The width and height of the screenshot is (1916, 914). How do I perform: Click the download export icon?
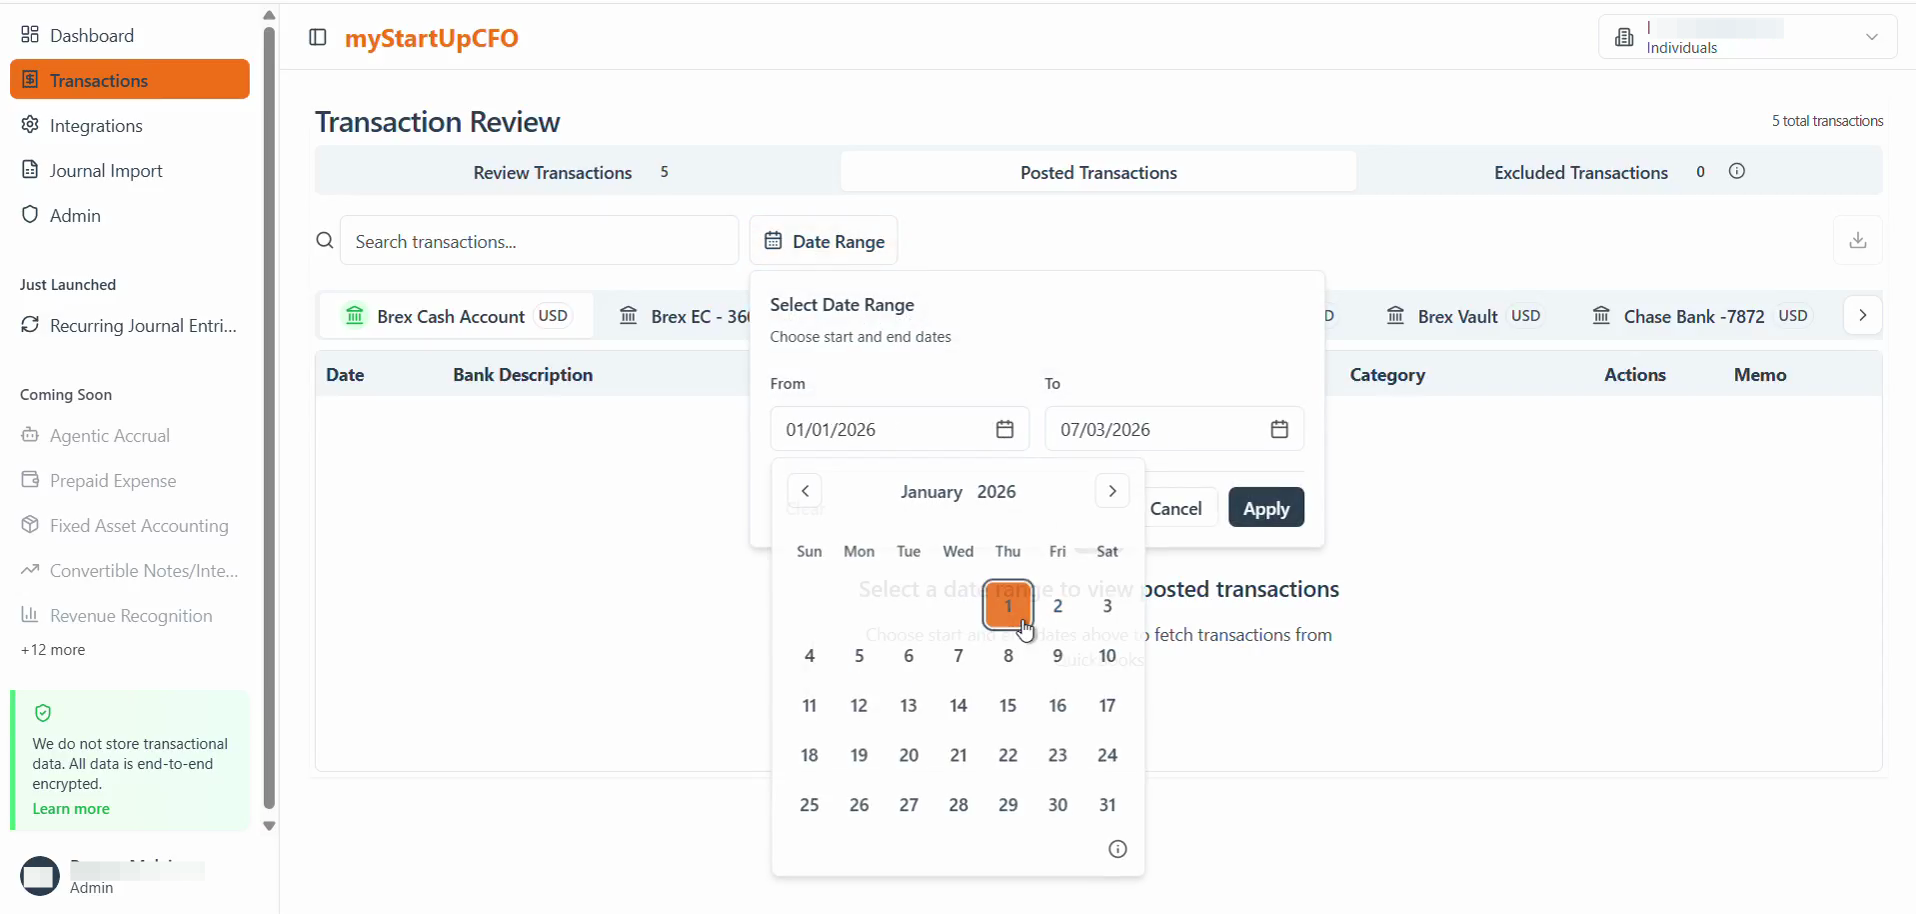(x=1858, y=241)
